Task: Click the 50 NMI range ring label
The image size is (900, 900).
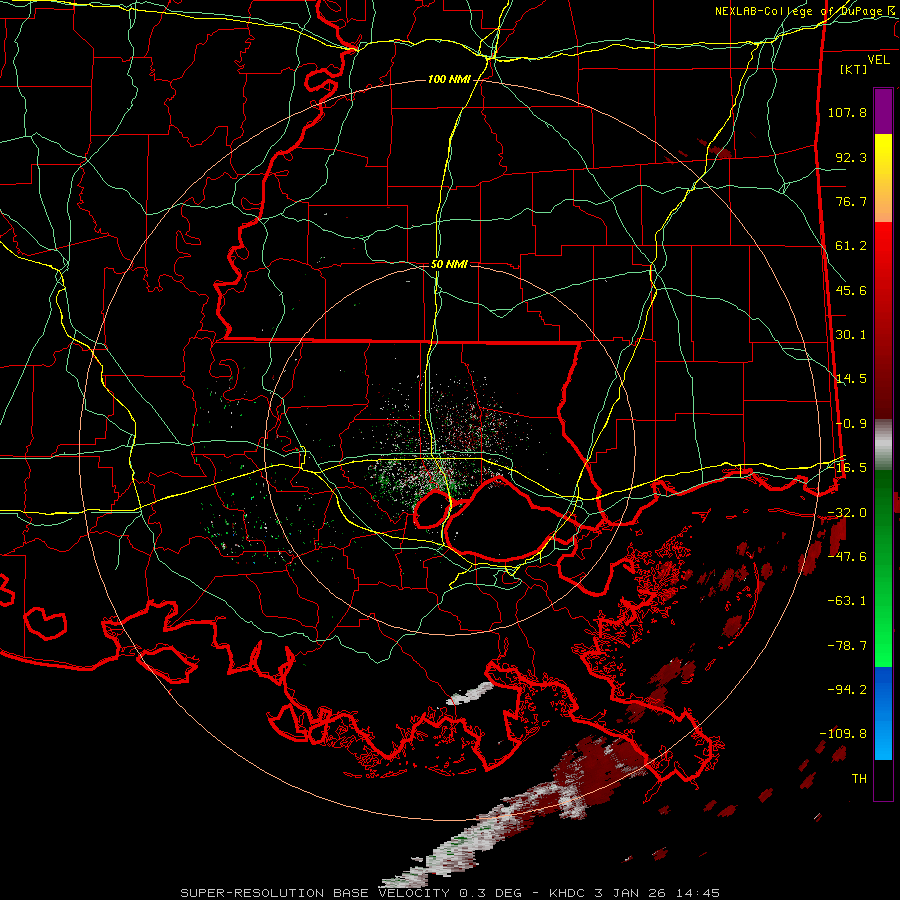Action: coord(449,264)
